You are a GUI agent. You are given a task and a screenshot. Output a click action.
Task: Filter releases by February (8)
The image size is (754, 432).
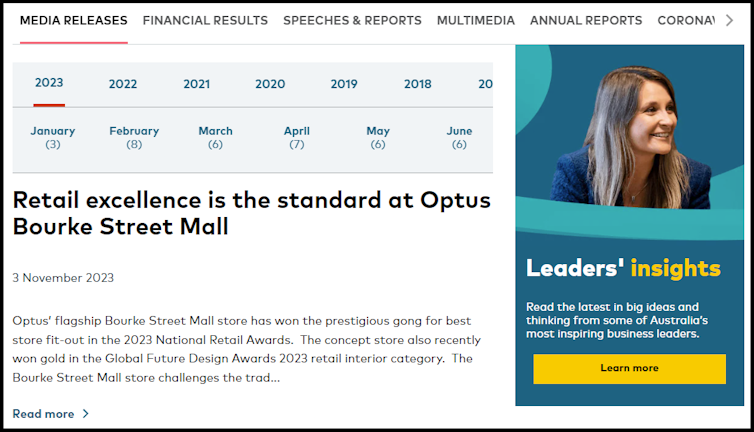click(x=134, y=138)
